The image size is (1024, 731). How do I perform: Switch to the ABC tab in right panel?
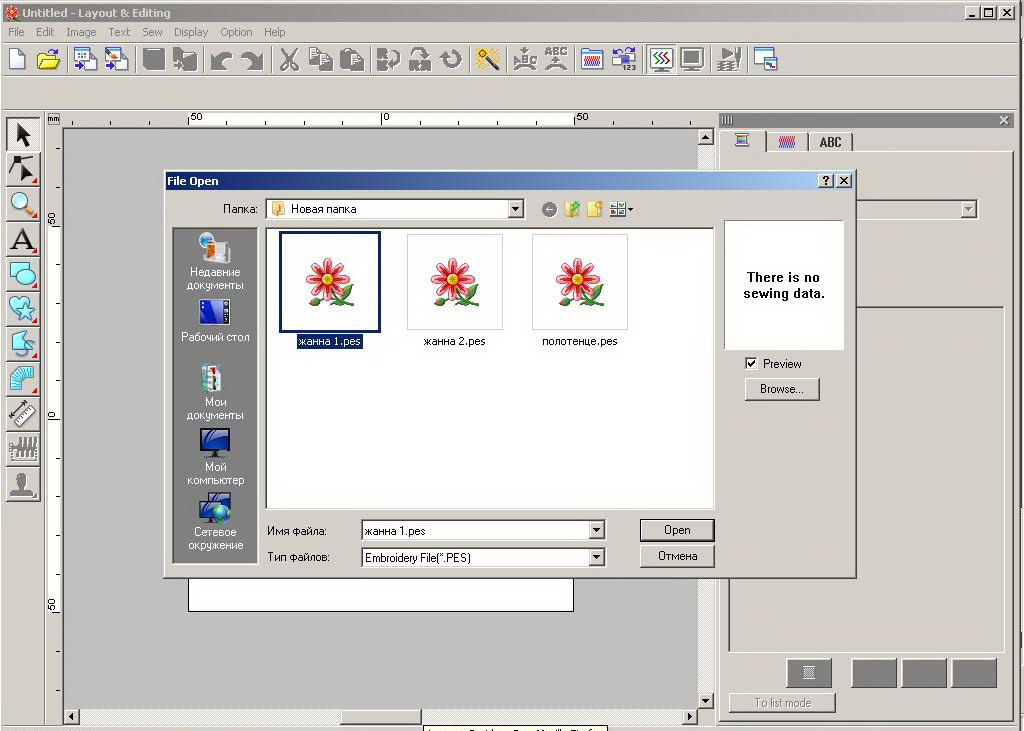[830, 142]
